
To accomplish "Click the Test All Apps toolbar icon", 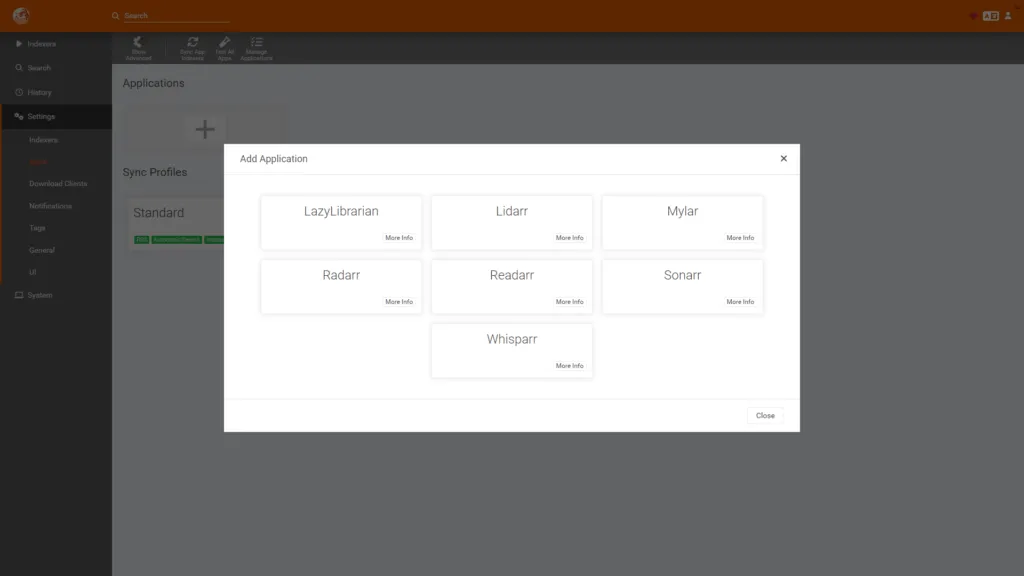I will (224, 48).
